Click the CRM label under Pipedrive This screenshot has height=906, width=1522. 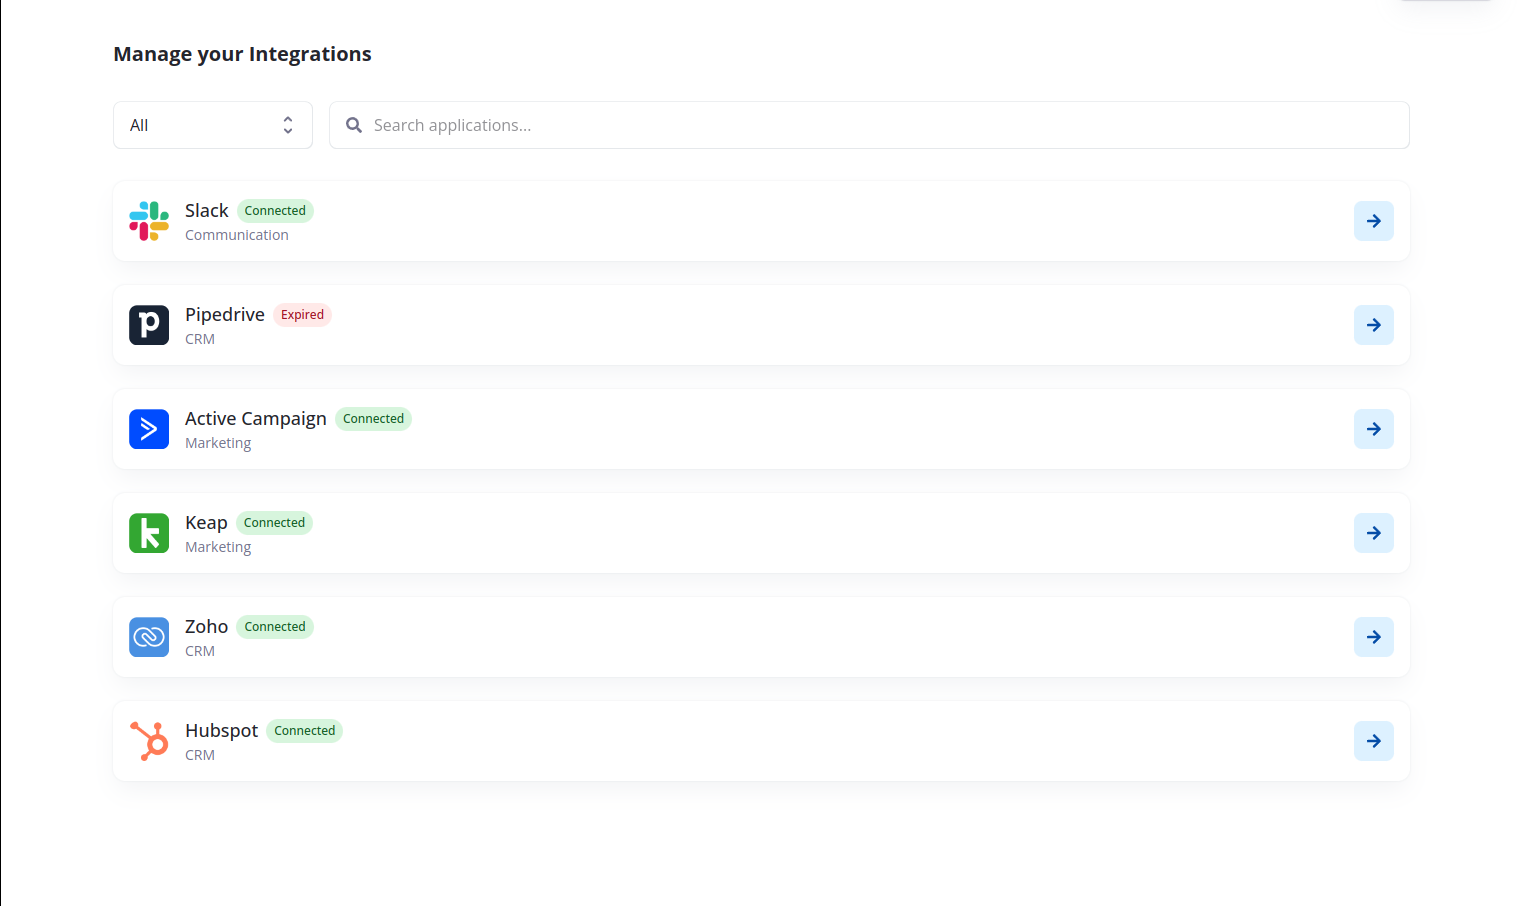200,339
